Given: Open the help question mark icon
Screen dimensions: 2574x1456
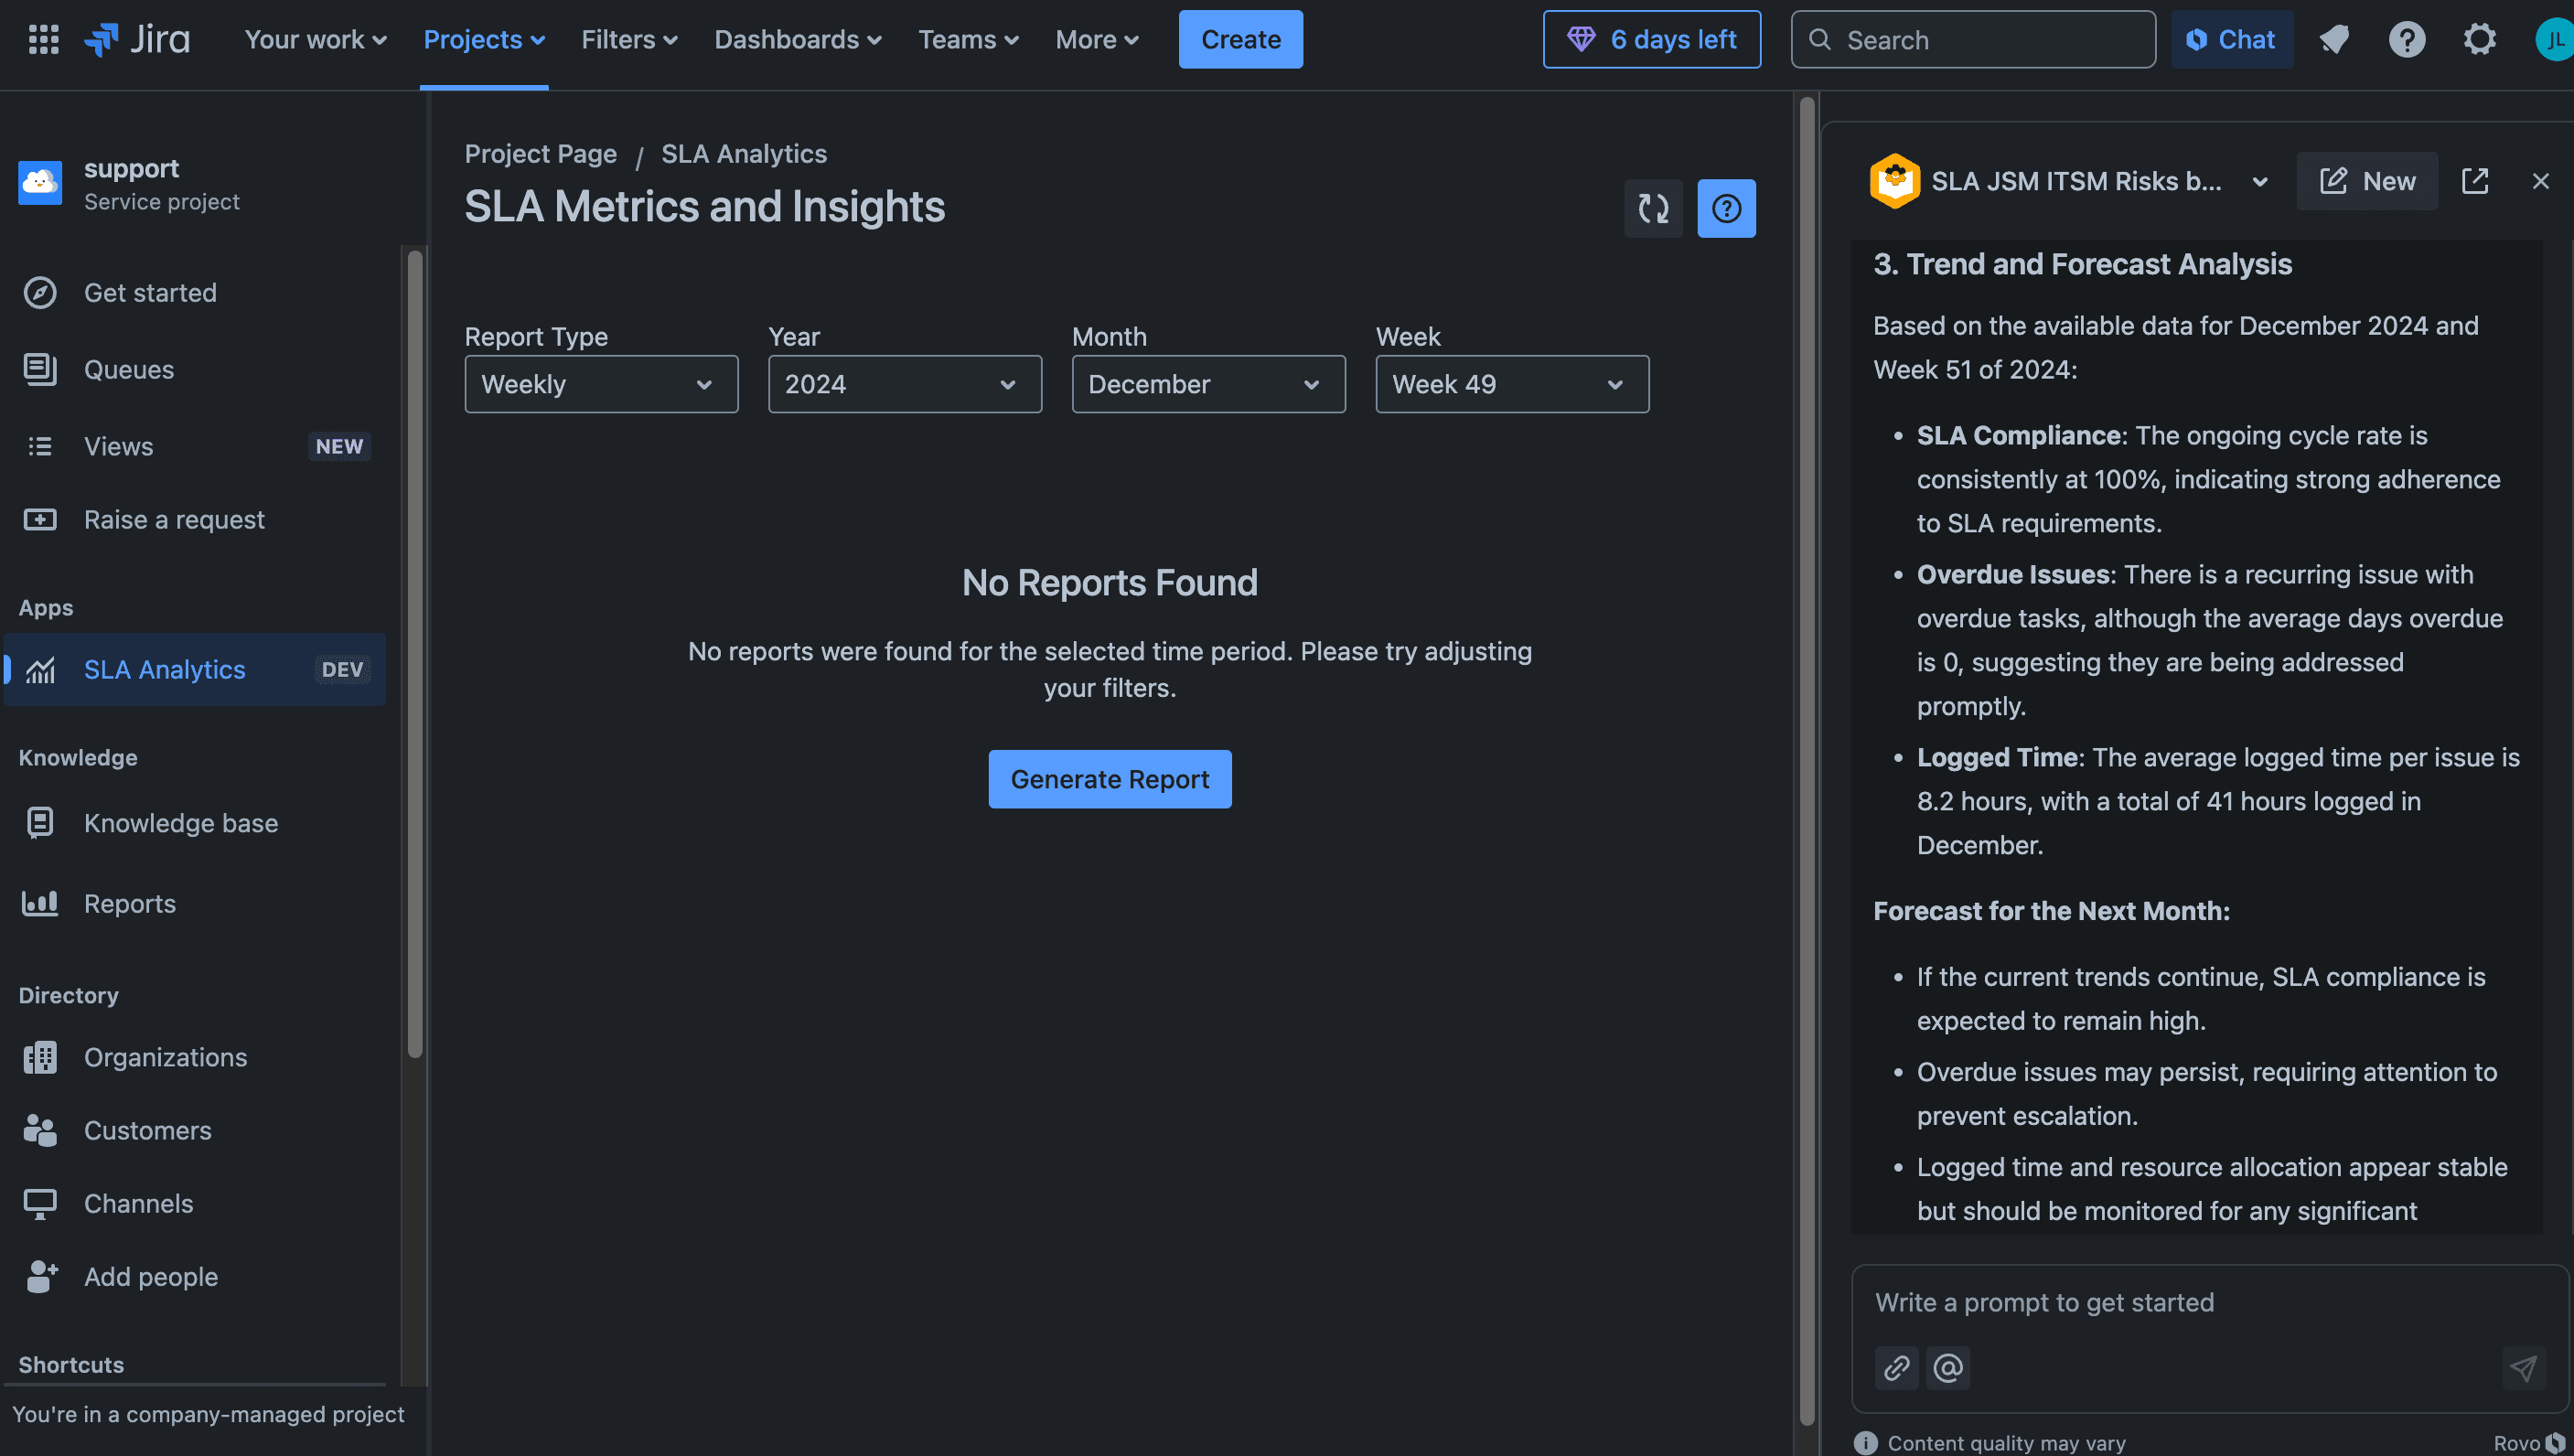Looking at the screenshot, I should [x=2407, y=39].
